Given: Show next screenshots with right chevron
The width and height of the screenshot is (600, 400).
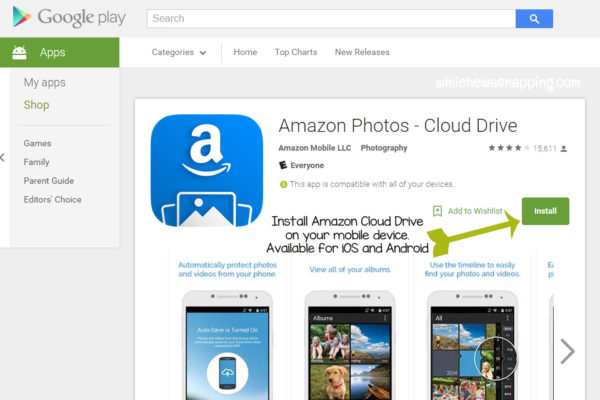Looking at the screenshot, I should (567, 351).
